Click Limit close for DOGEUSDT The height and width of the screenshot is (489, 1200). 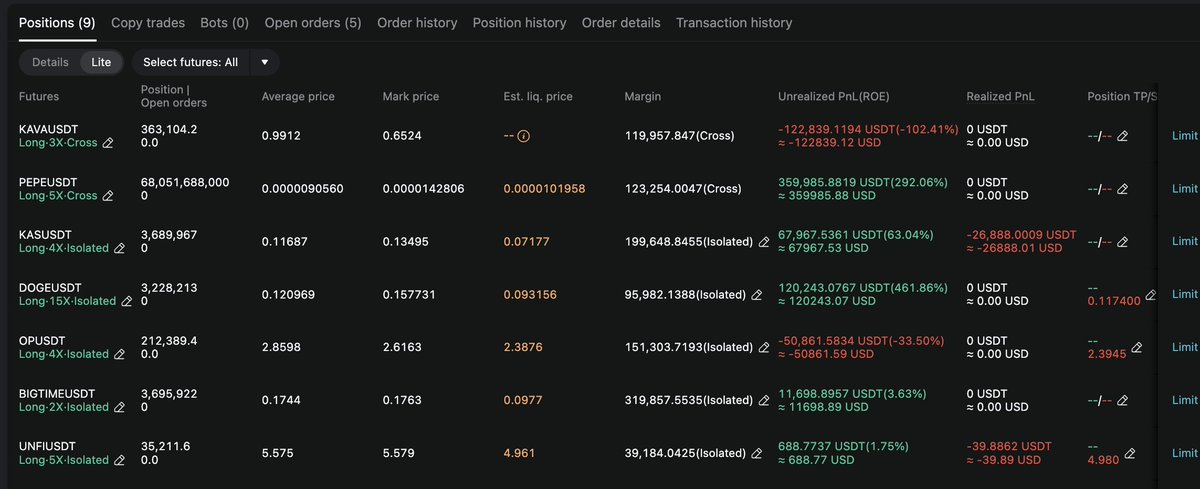click(x=1185, y=294)
